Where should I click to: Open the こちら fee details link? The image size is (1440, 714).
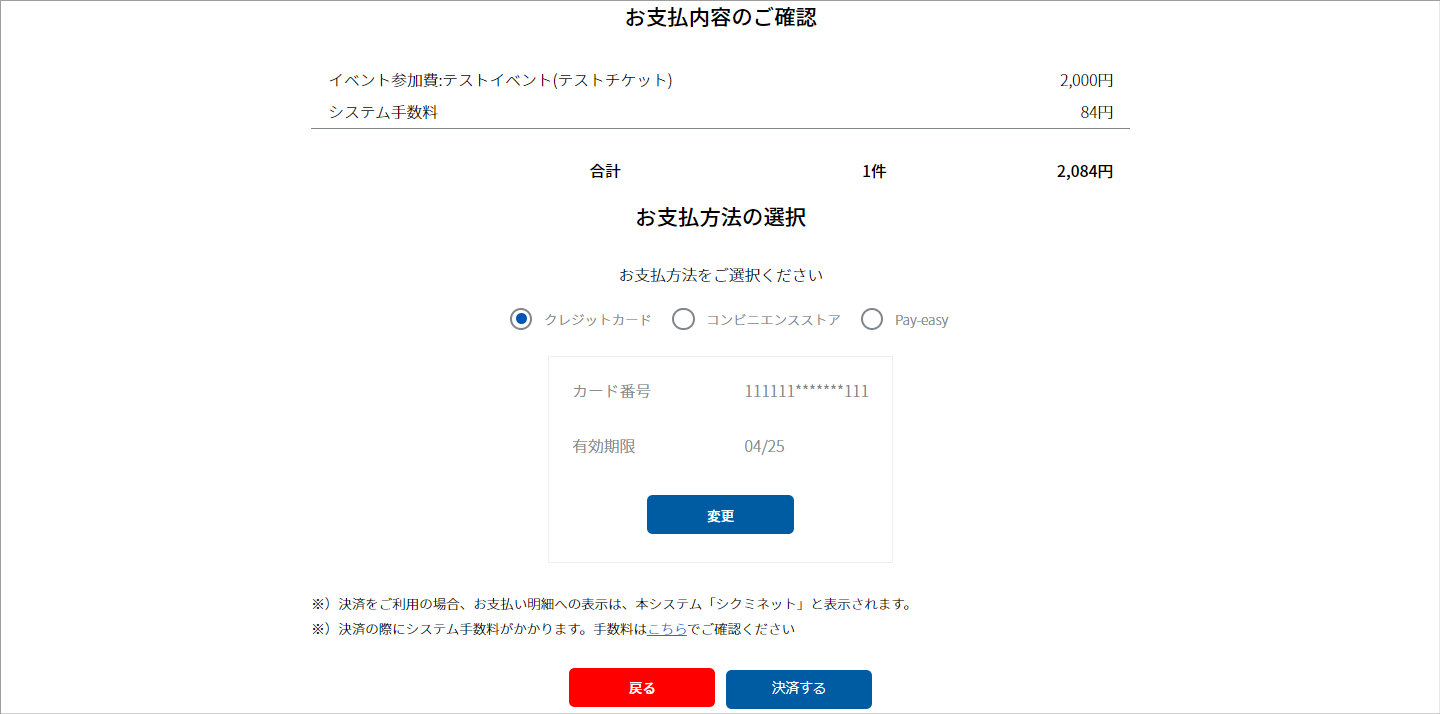[667, 629]
